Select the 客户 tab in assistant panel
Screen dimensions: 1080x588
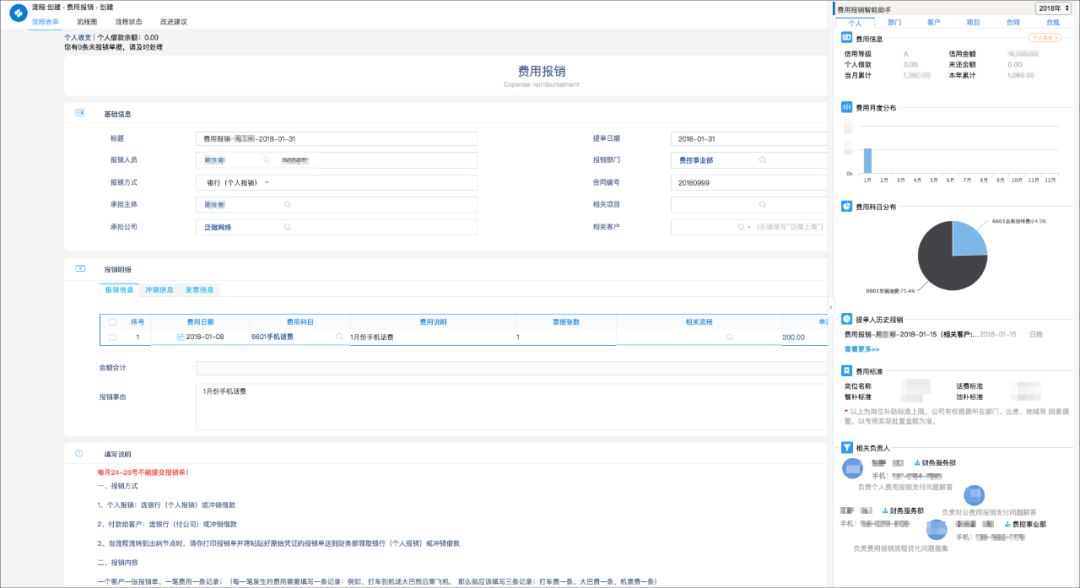(x=933, y=23)
